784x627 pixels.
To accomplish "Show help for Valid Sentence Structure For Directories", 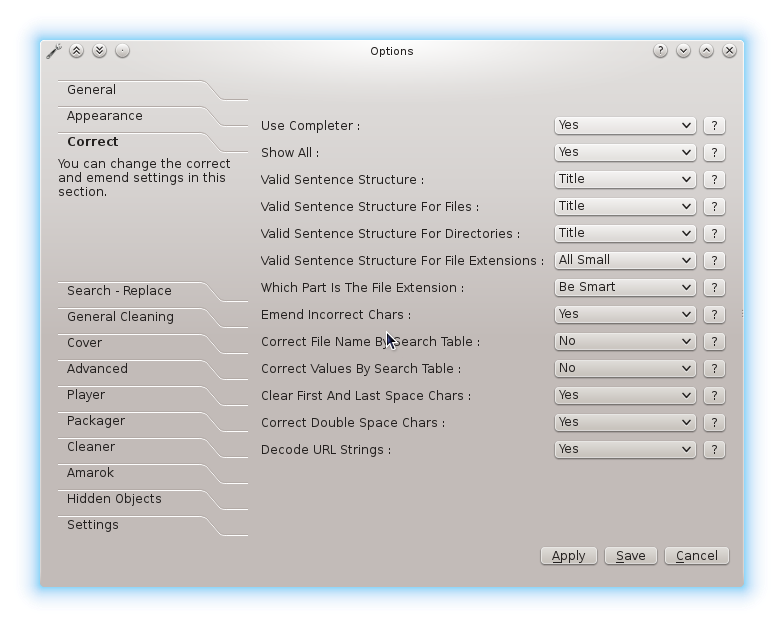I will (x=714, y=234).
